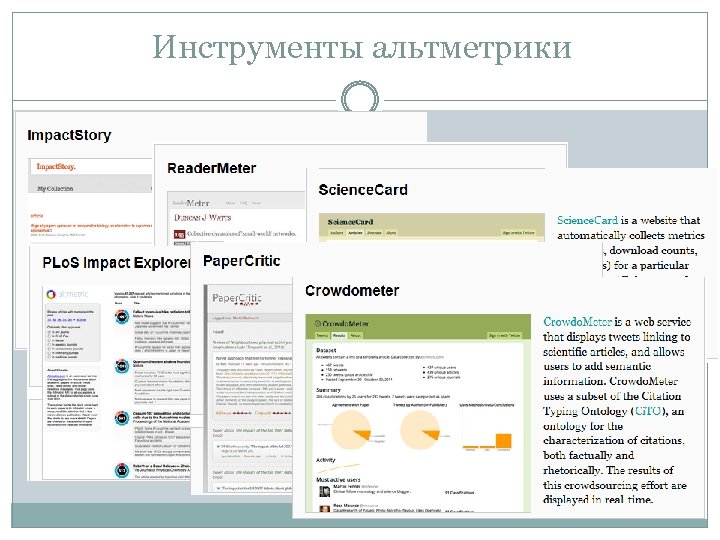
Task: Click the first altmetric score donut badge
Action: pos(122,317)
